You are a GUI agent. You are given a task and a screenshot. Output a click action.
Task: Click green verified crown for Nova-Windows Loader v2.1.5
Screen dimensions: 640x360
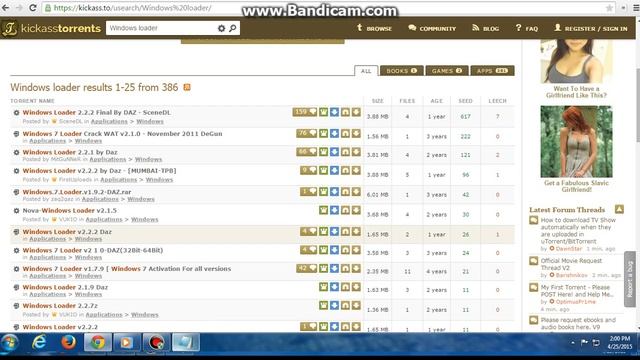pos(323,210)
